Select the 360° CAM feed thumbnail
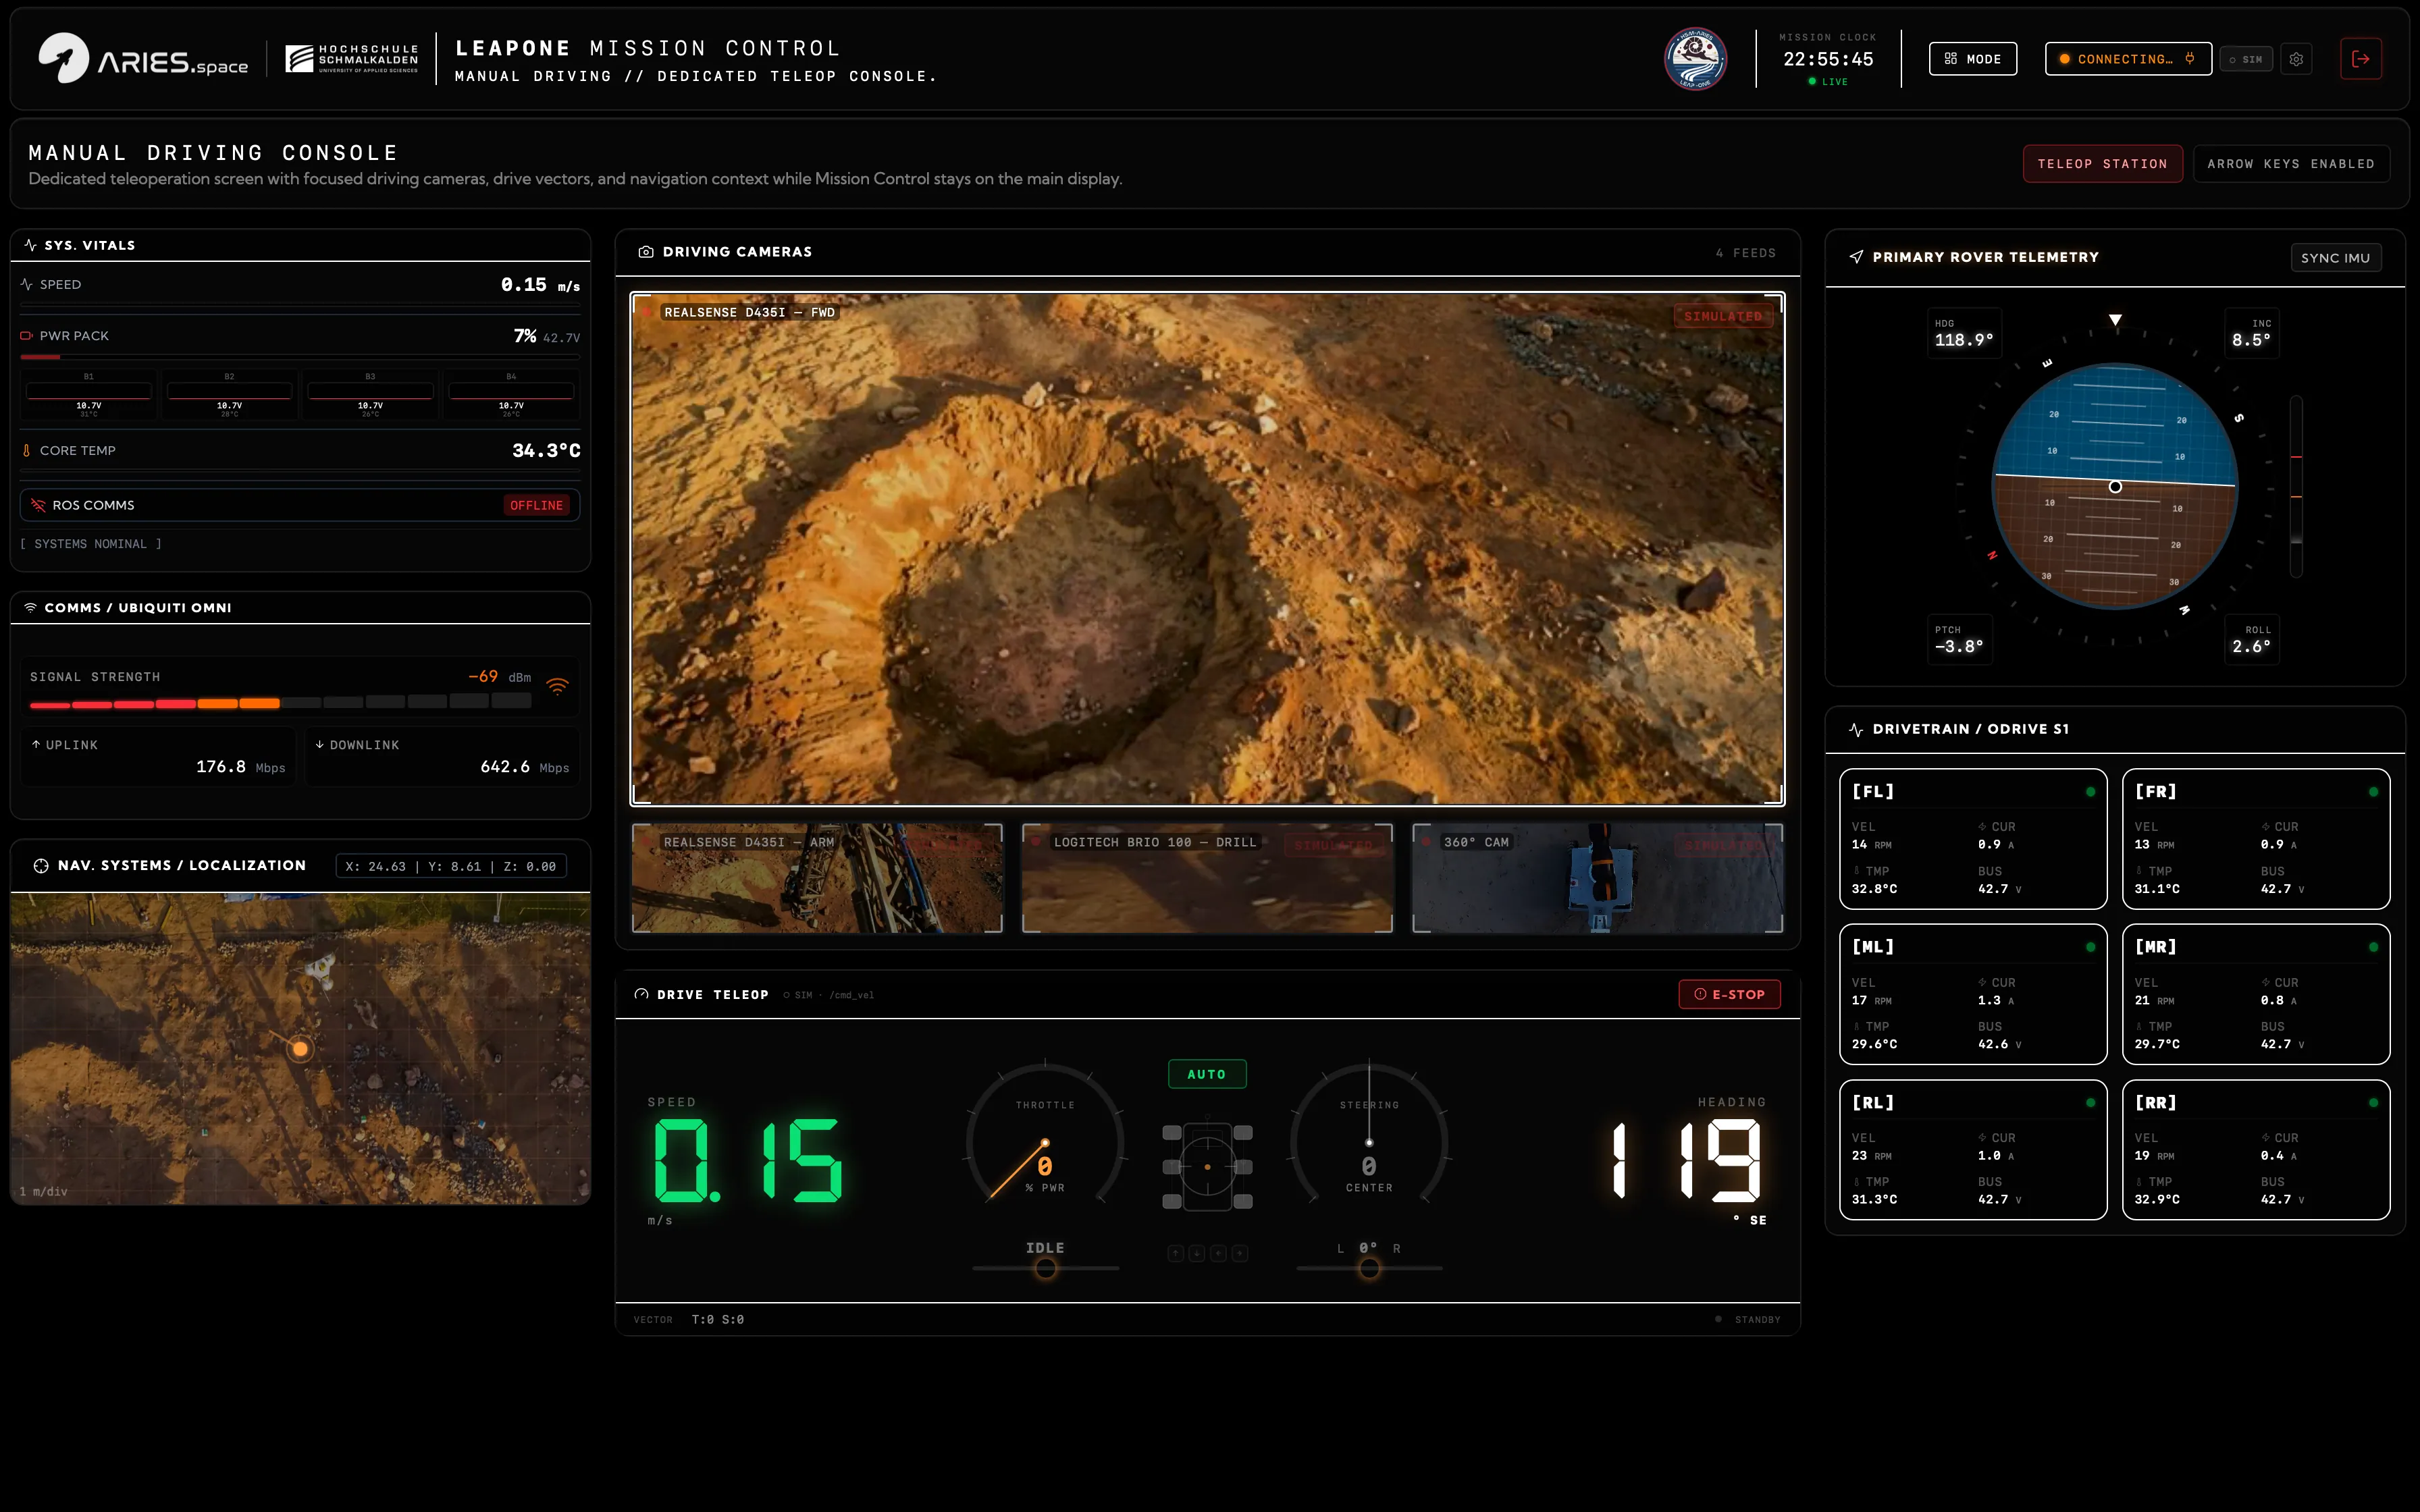The height and width of the screenshot is (1512, 2420). (1597, 878)
